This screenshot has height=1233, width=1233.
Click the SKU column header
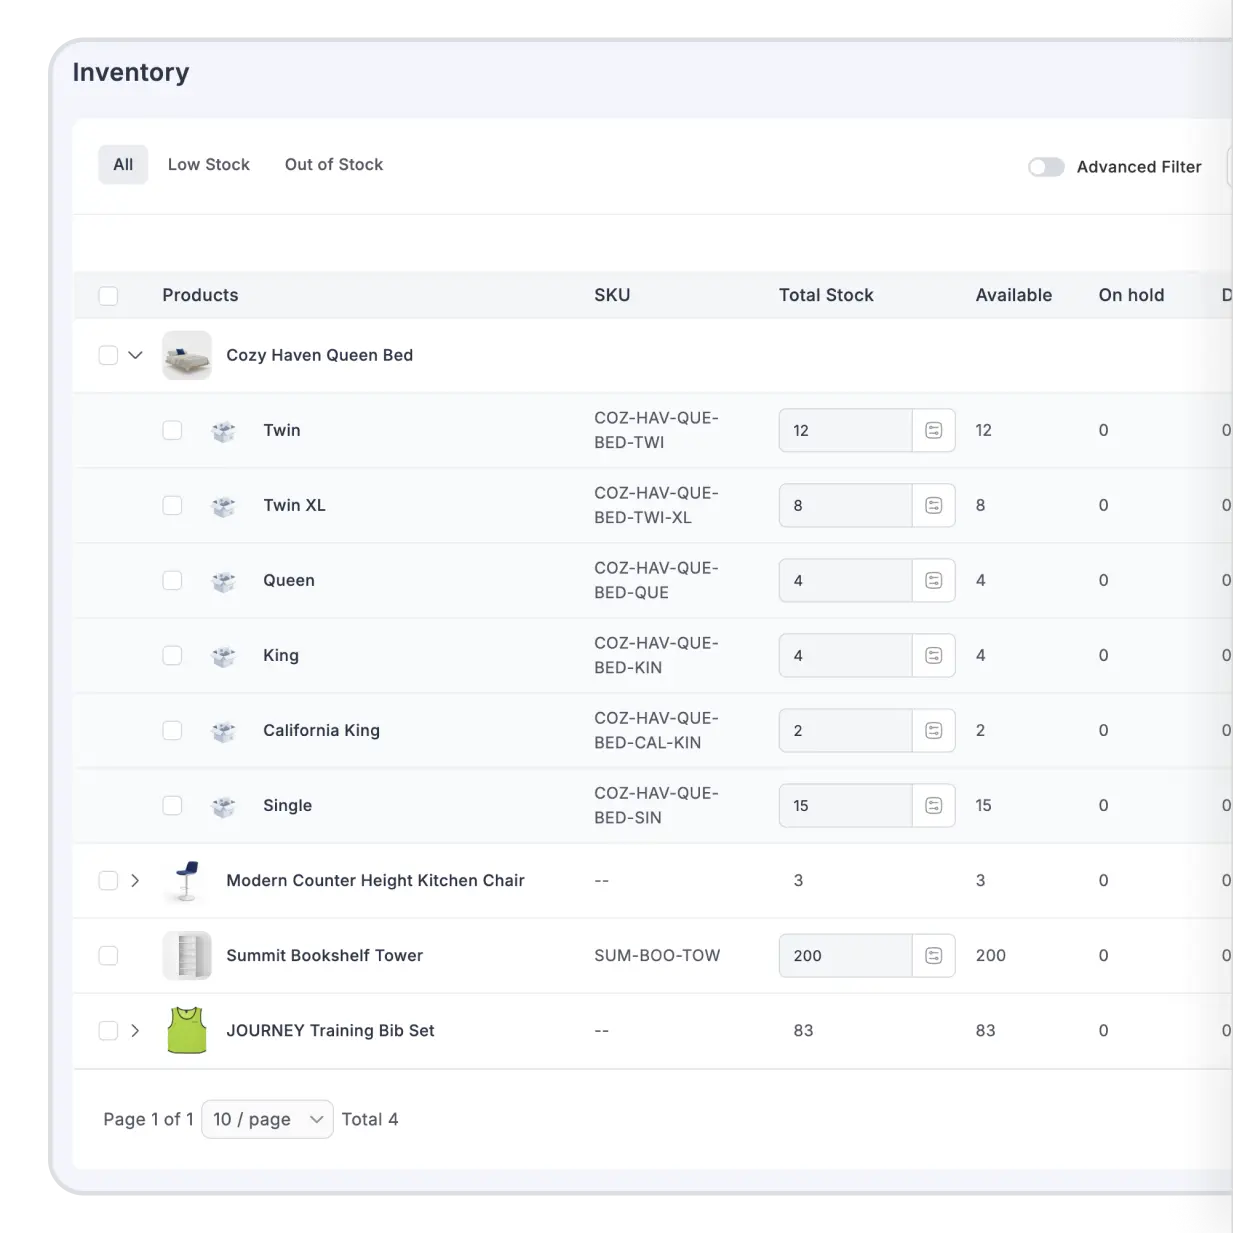coord(612,295)
